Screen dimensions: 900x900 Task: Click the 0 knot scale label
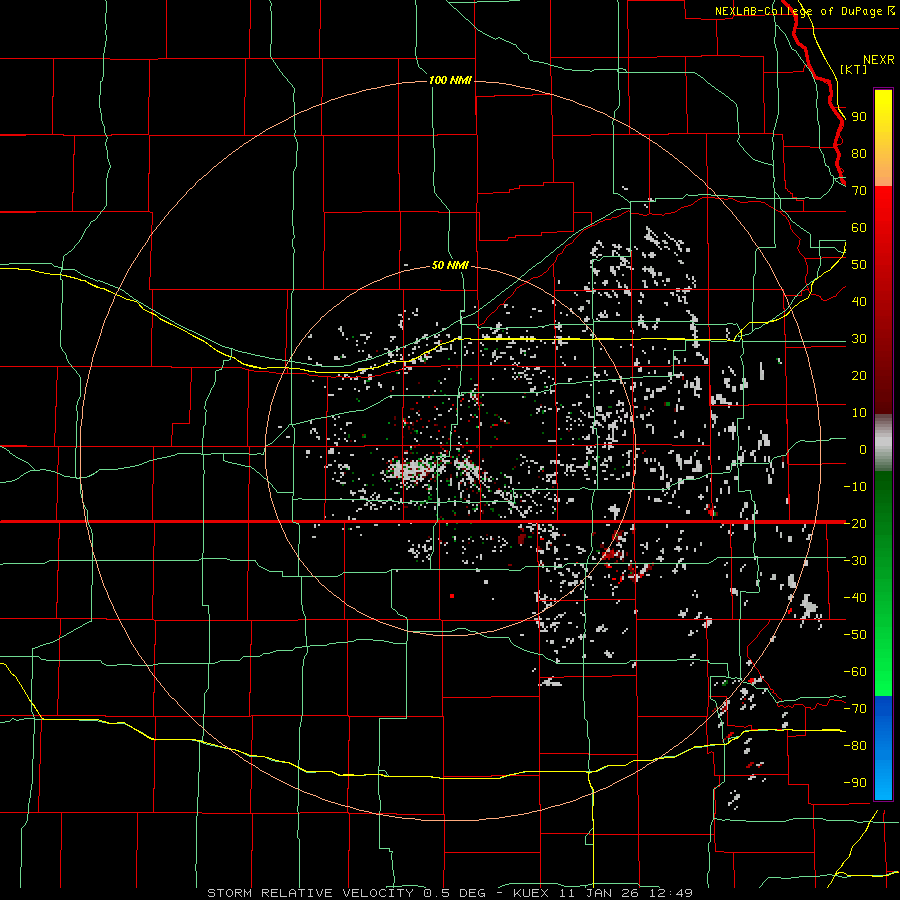coord(863,449)
